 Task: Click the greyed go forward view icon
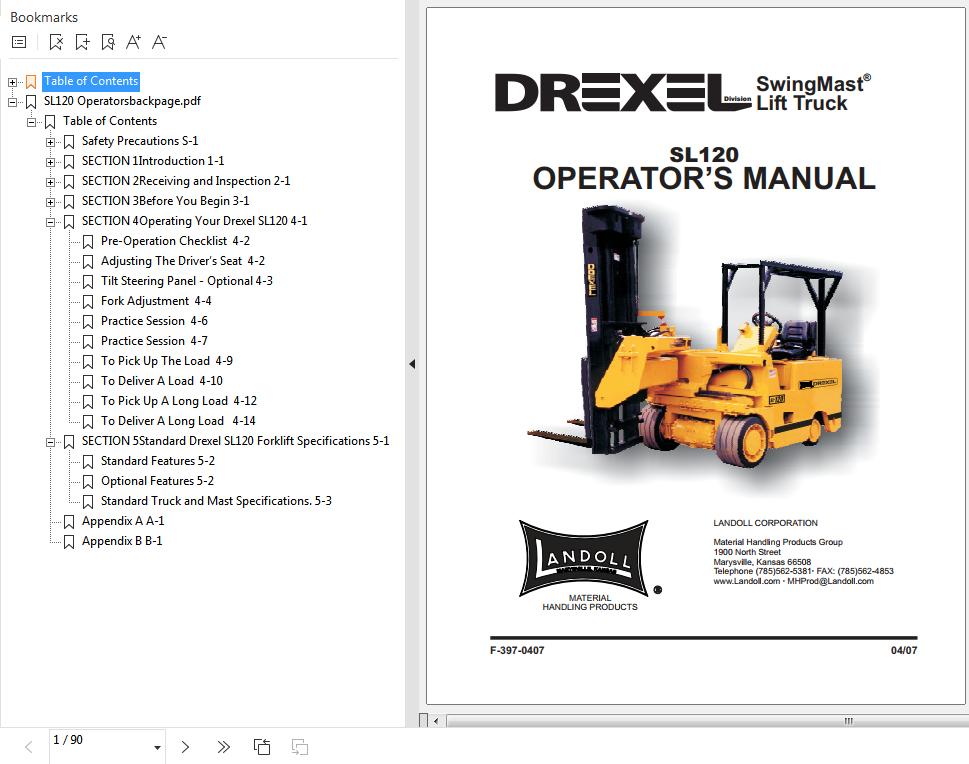pos(300,747)
